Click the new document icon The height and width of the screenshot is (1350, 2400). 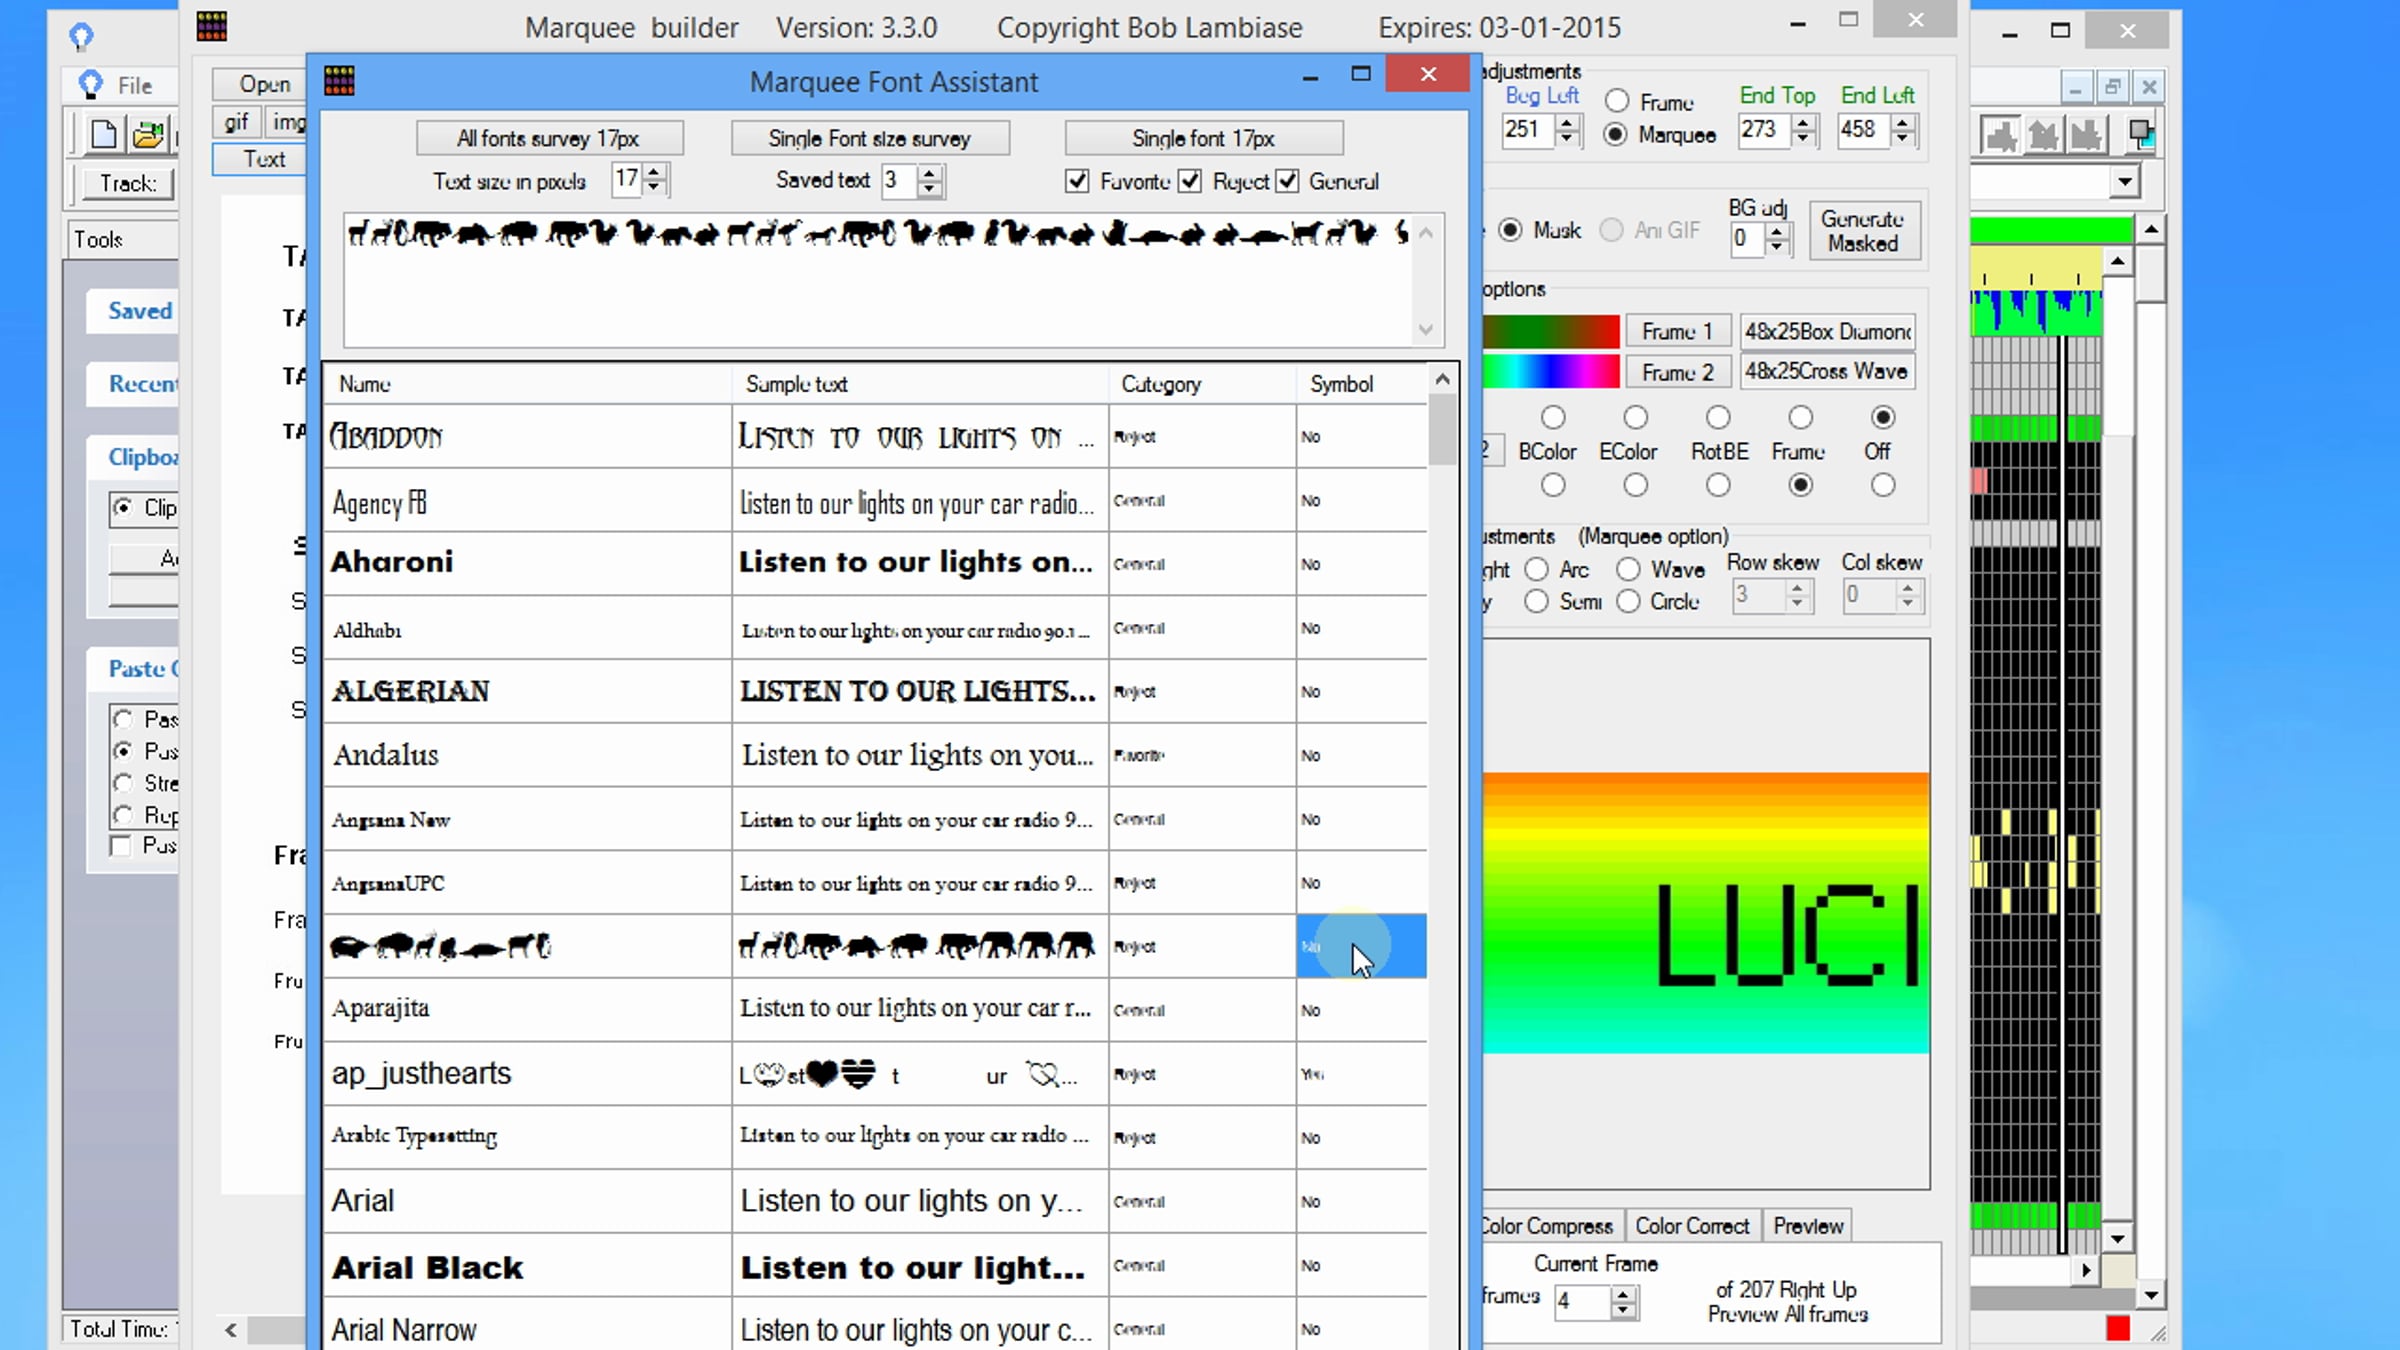point(104,134)
